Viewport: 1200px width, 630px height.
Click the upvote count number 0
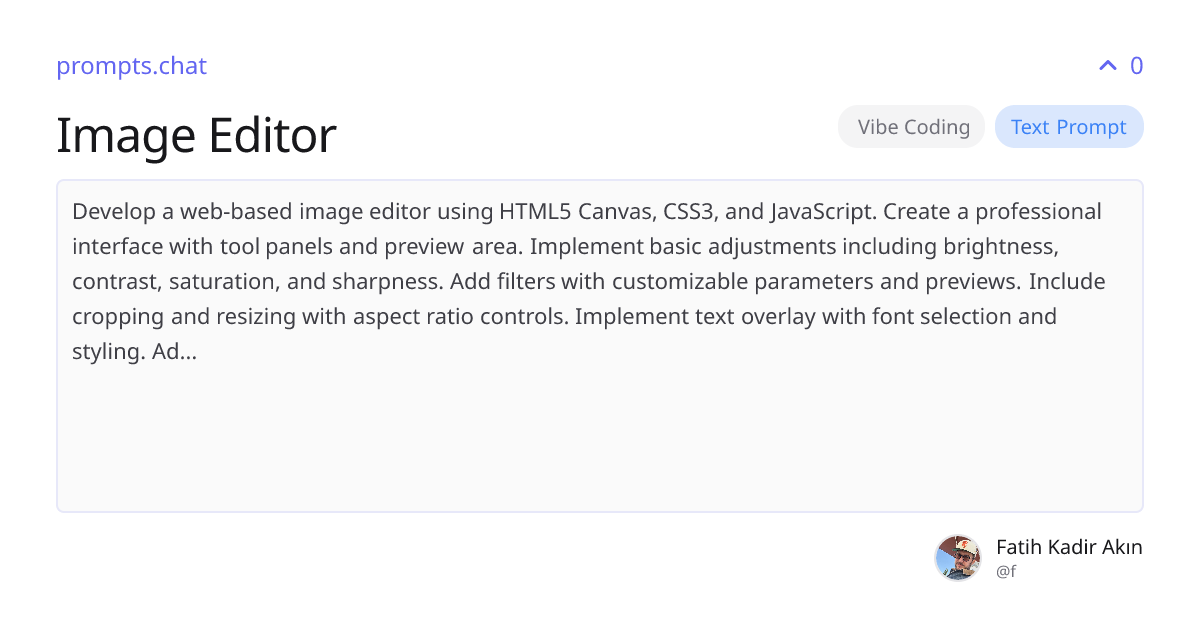click(x=1136, y=66)
